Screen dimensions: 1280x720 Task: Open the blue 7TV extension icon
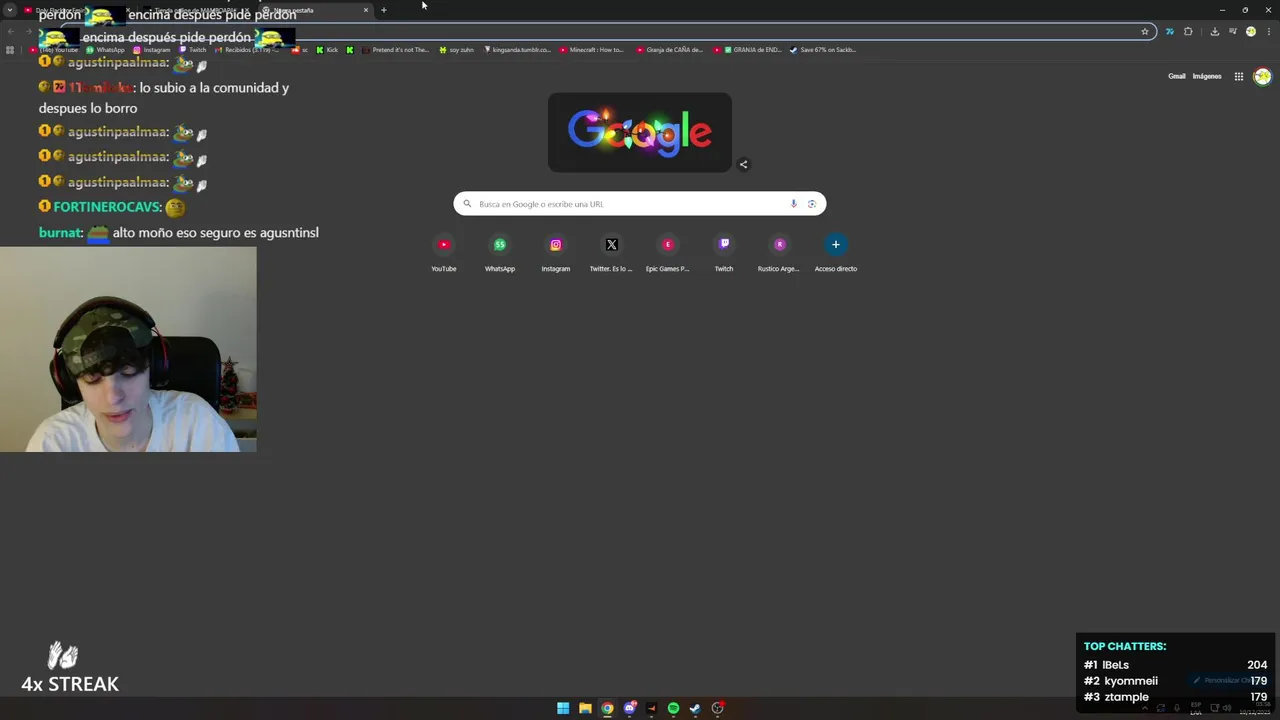(x=1169, y=32)
